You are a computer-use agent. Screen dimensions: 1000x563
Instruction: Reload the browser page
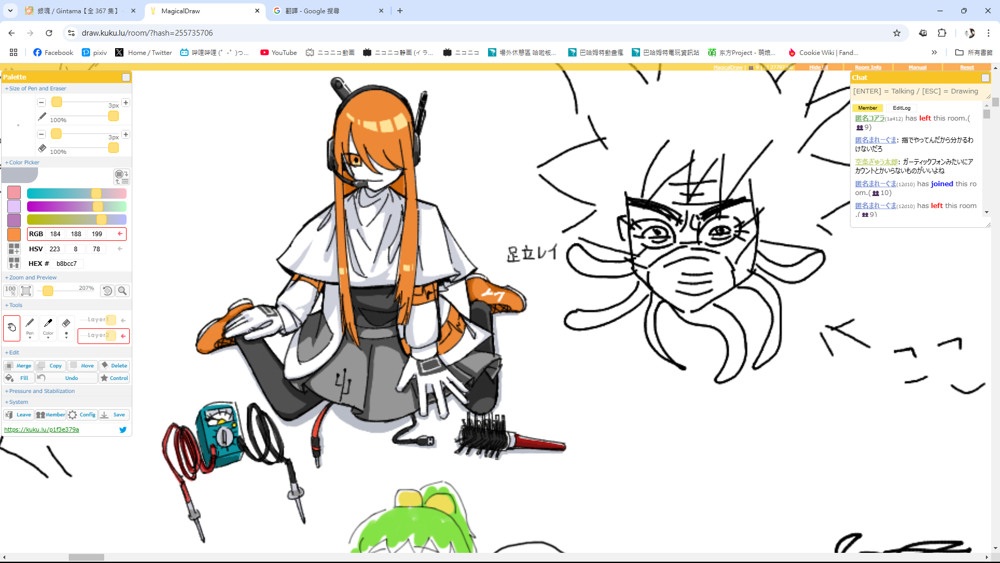pyautogui.click(x=49, y=33)
